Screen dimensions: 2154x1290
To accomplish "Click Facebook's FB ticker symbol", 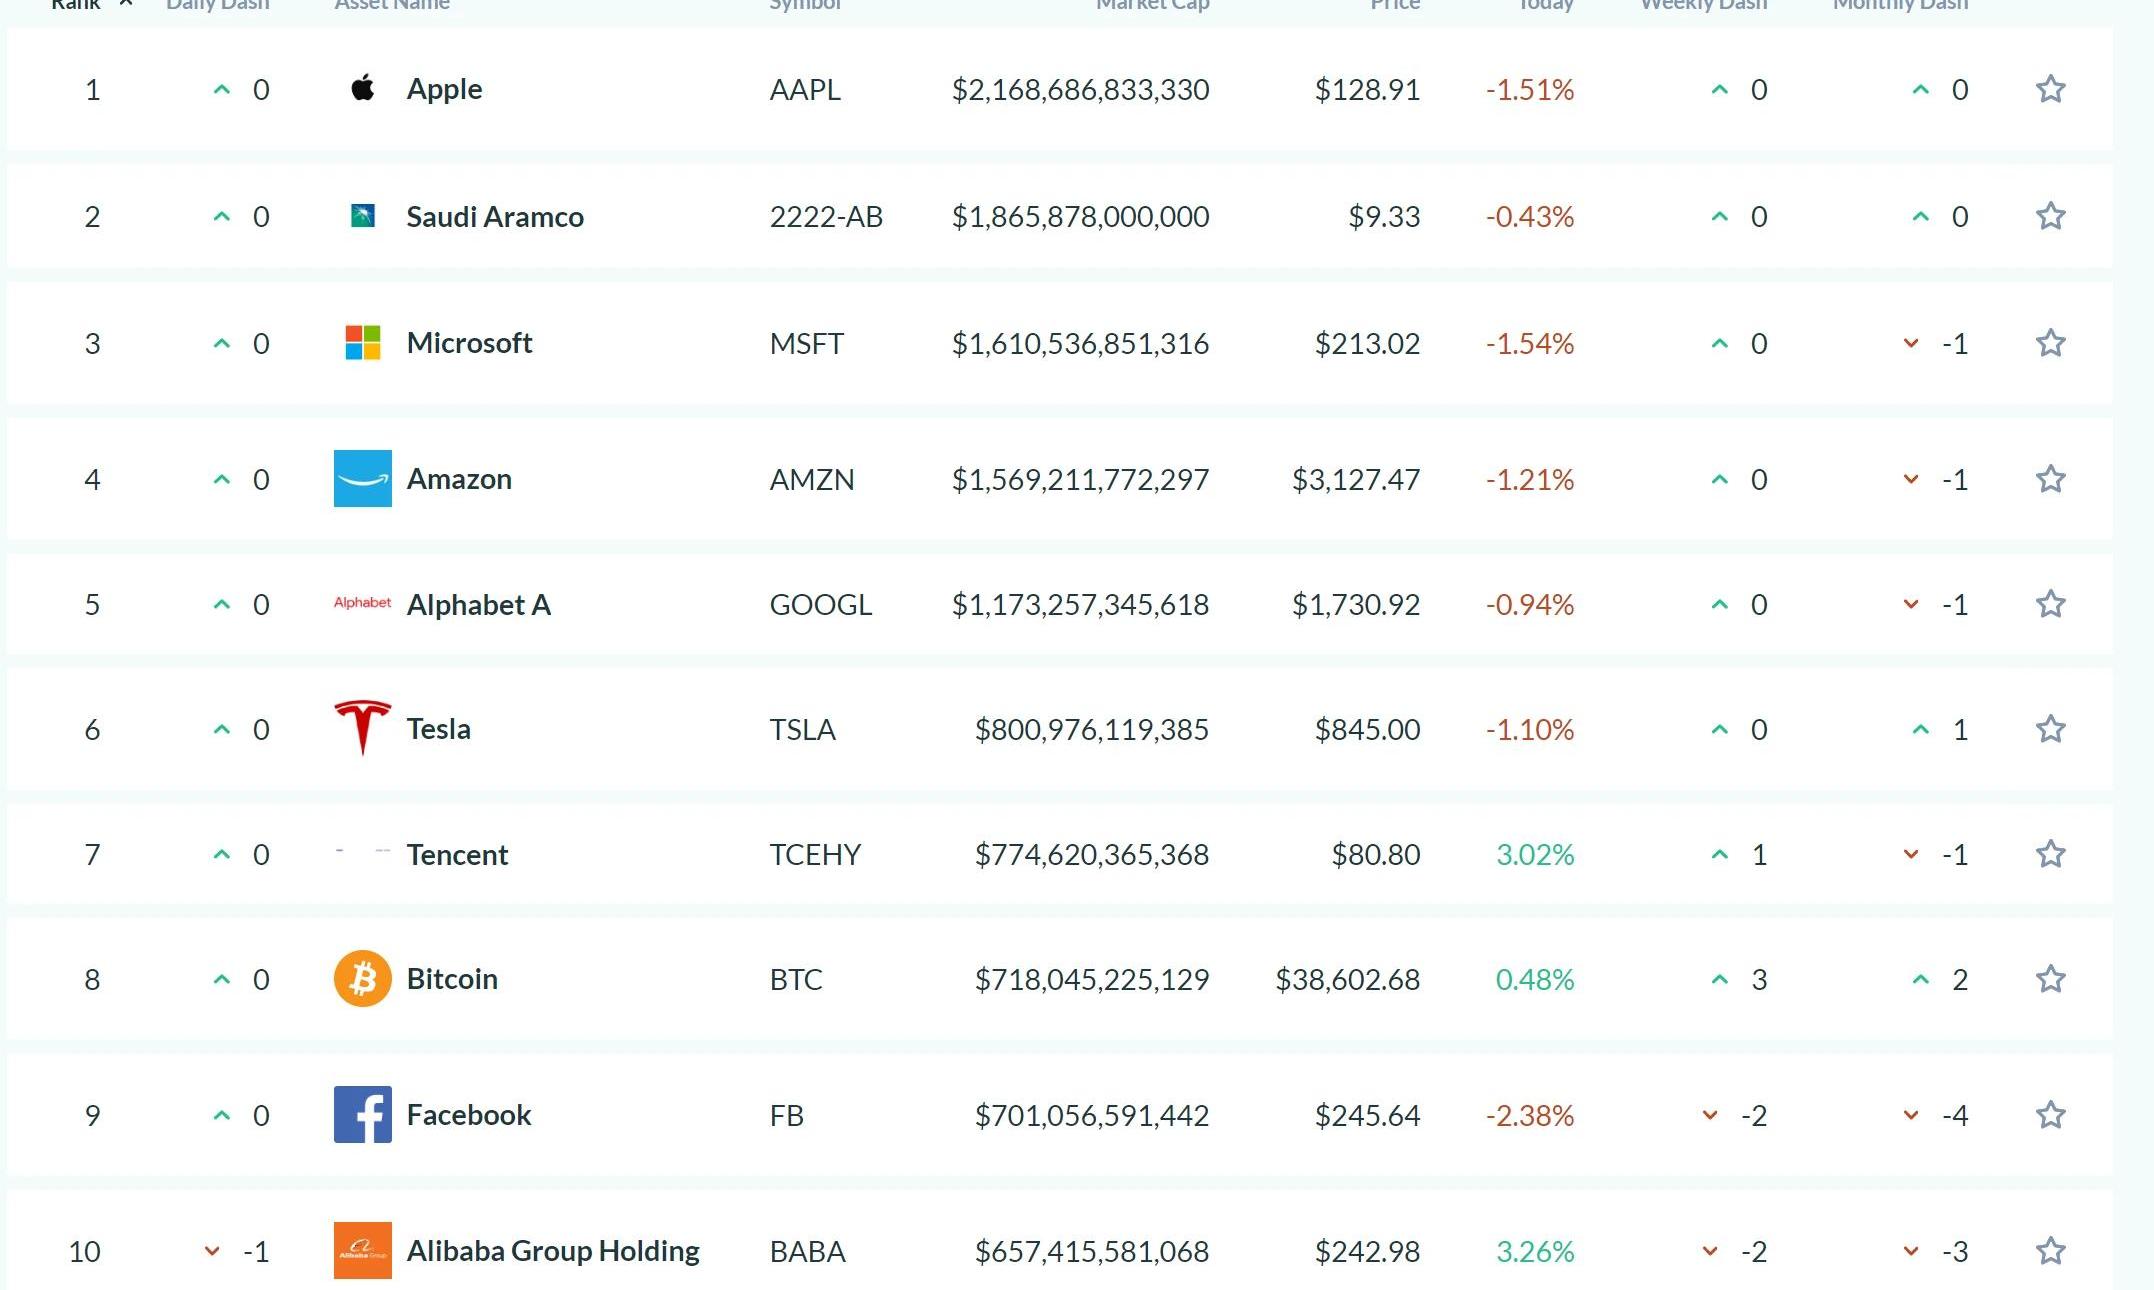I will pyautogui.click(x=787, y=1116).
